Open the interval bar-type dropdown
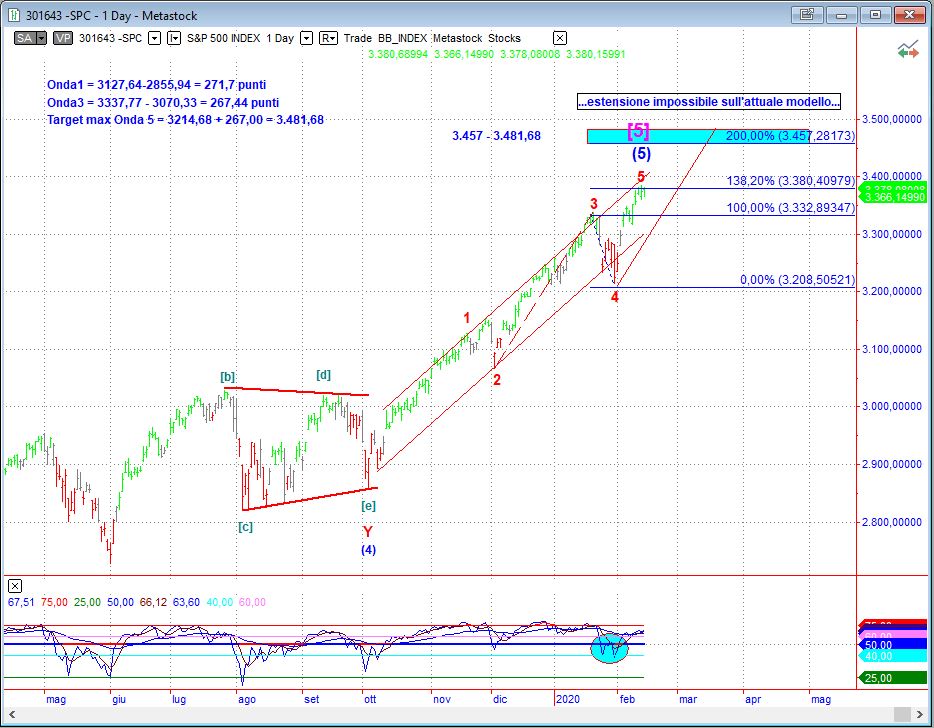934x728 pixels. point(174,38)
